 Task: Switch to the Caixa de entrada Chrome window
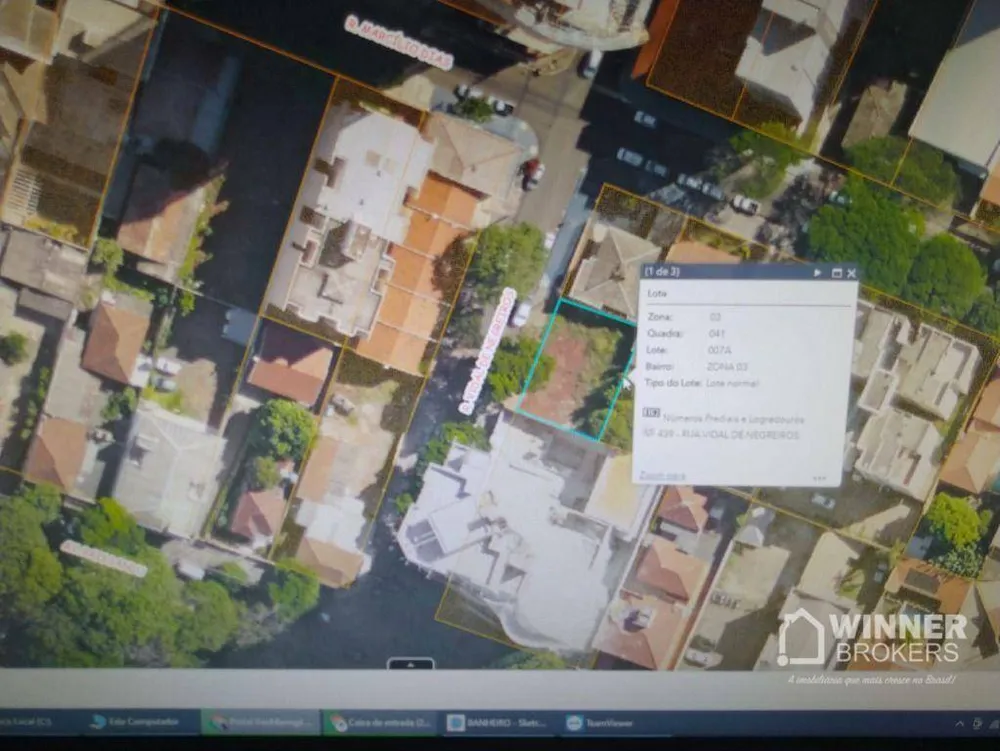coord(381,723)
